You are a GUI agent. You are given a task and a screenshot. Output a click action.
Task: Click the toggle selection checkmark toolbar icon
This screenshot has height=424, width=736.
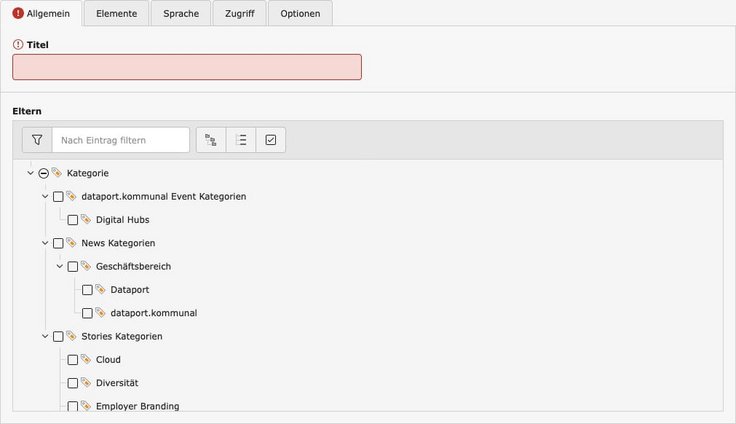271,140
